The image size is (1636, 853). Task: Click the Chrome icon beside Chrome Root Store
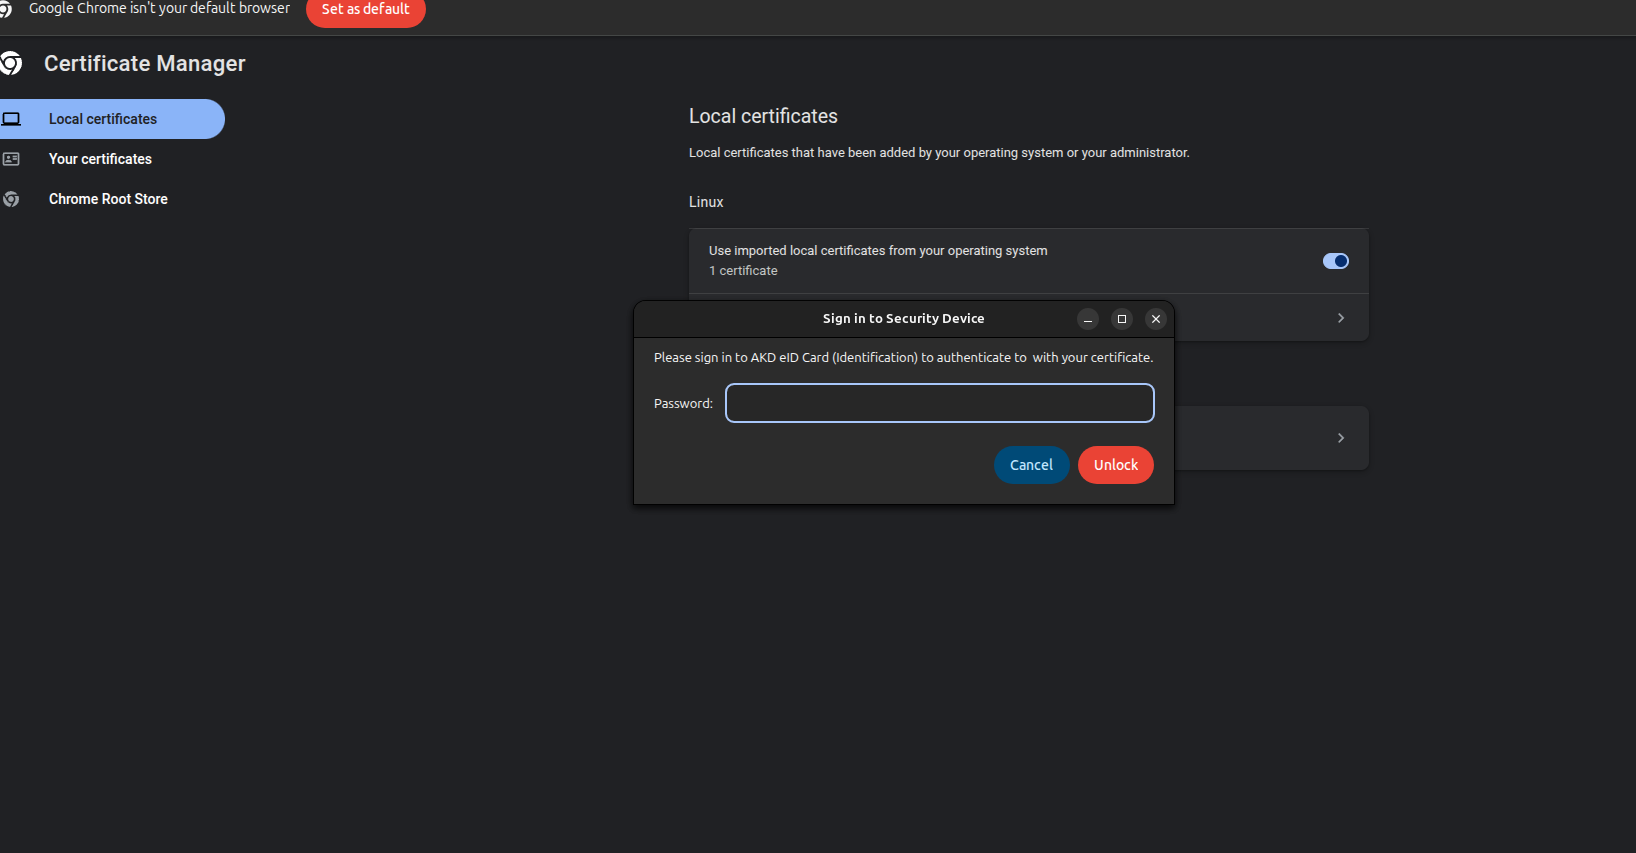(12, 199)
